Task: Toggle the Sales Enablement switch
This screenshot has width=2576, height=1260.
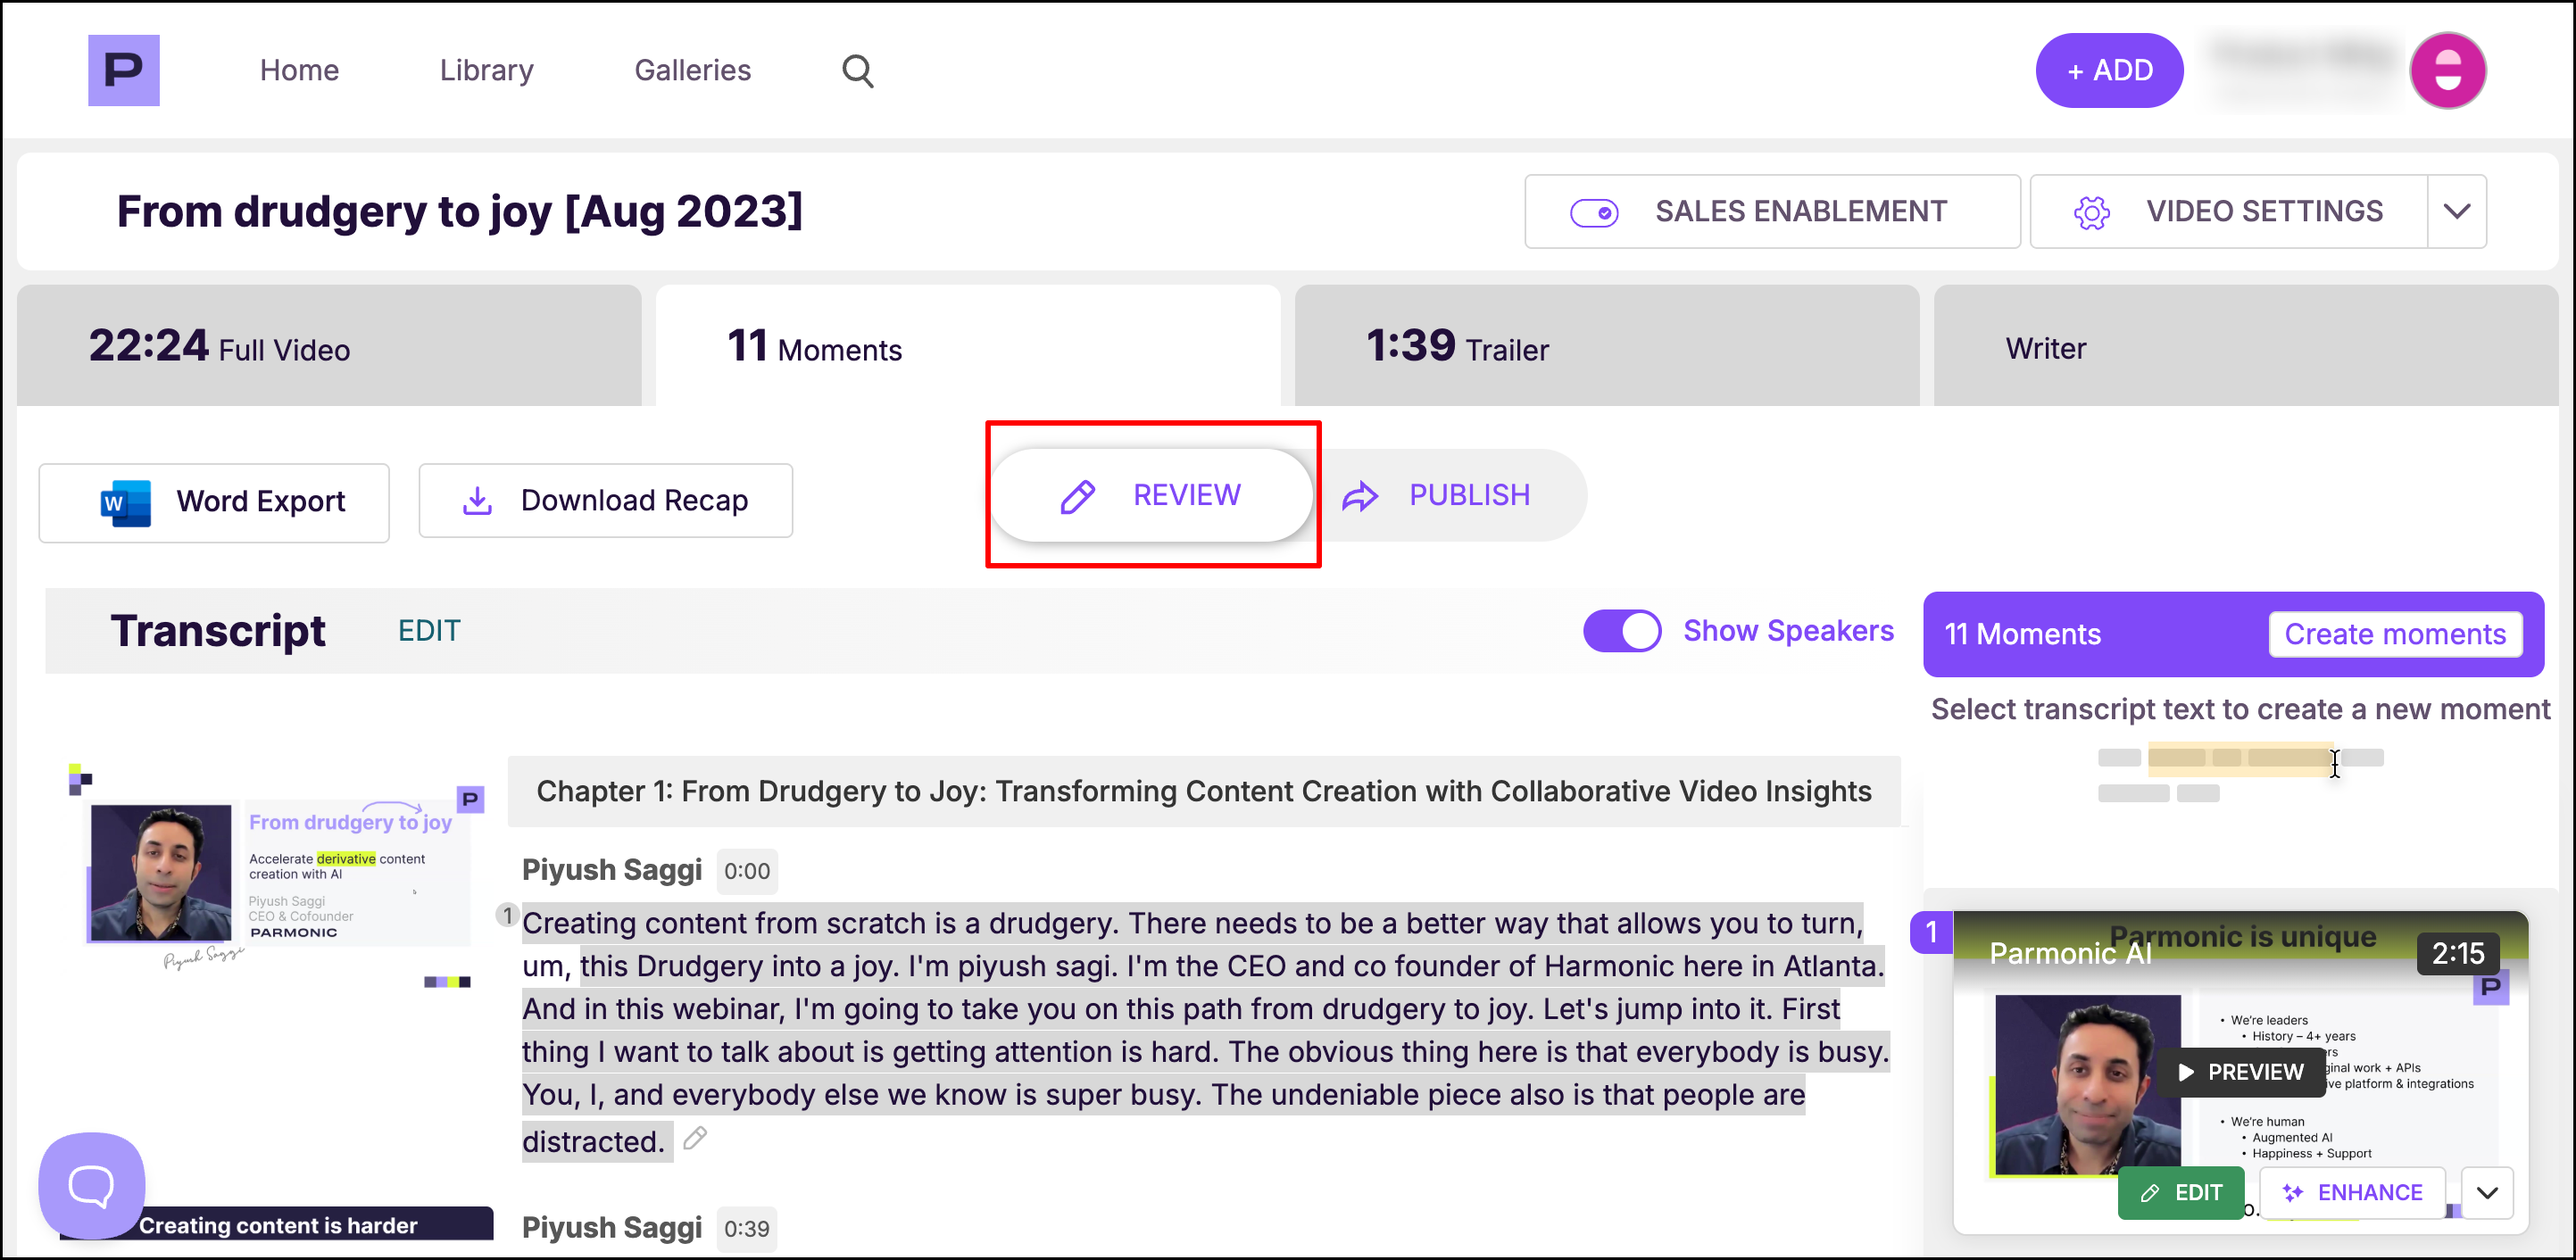Action: pos(1594,212)
